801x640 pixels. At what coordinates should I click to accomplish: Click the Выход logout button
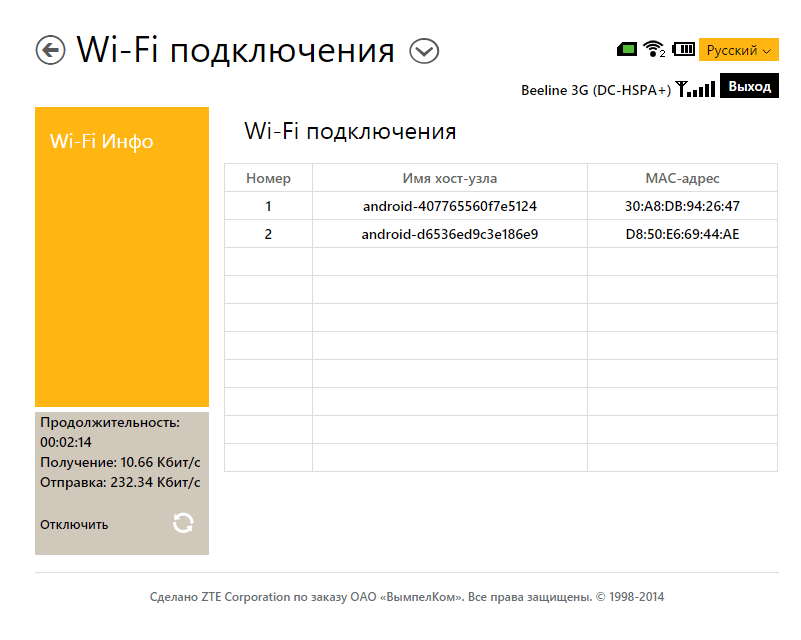(749, 86)
